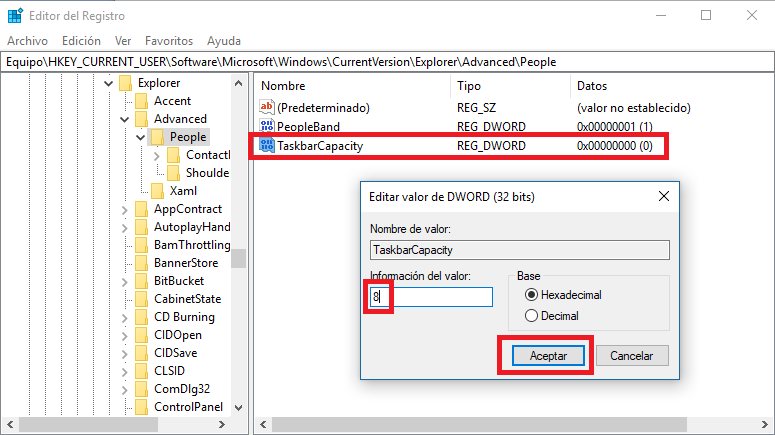Click the Explorer folder icon in tree
This screenshot has height=435, width=775.
[126, 83]
